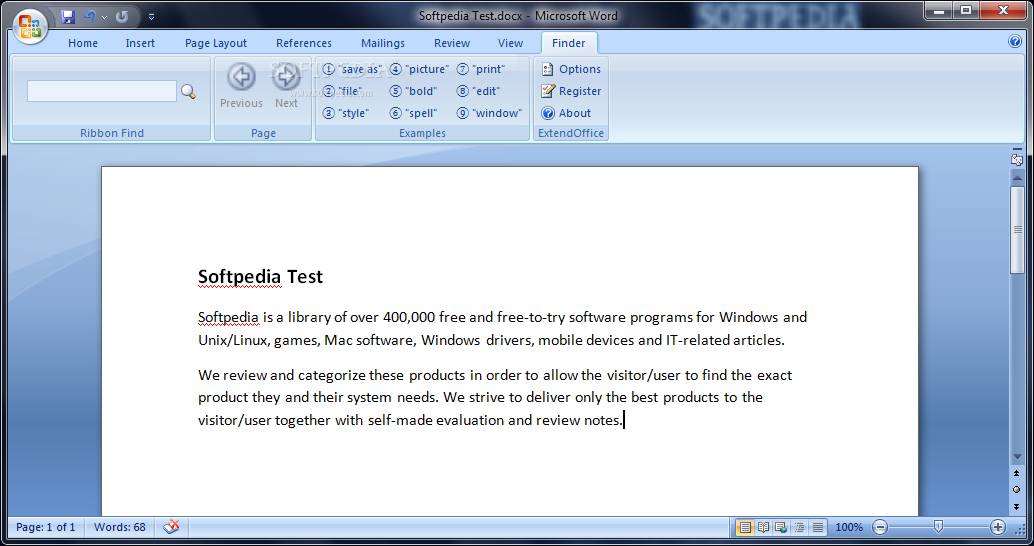Image resolution: width=1034 pixels, height=546 pixels.
Task: Click the phrase "self-made" in the document
Action: point(400,420)
